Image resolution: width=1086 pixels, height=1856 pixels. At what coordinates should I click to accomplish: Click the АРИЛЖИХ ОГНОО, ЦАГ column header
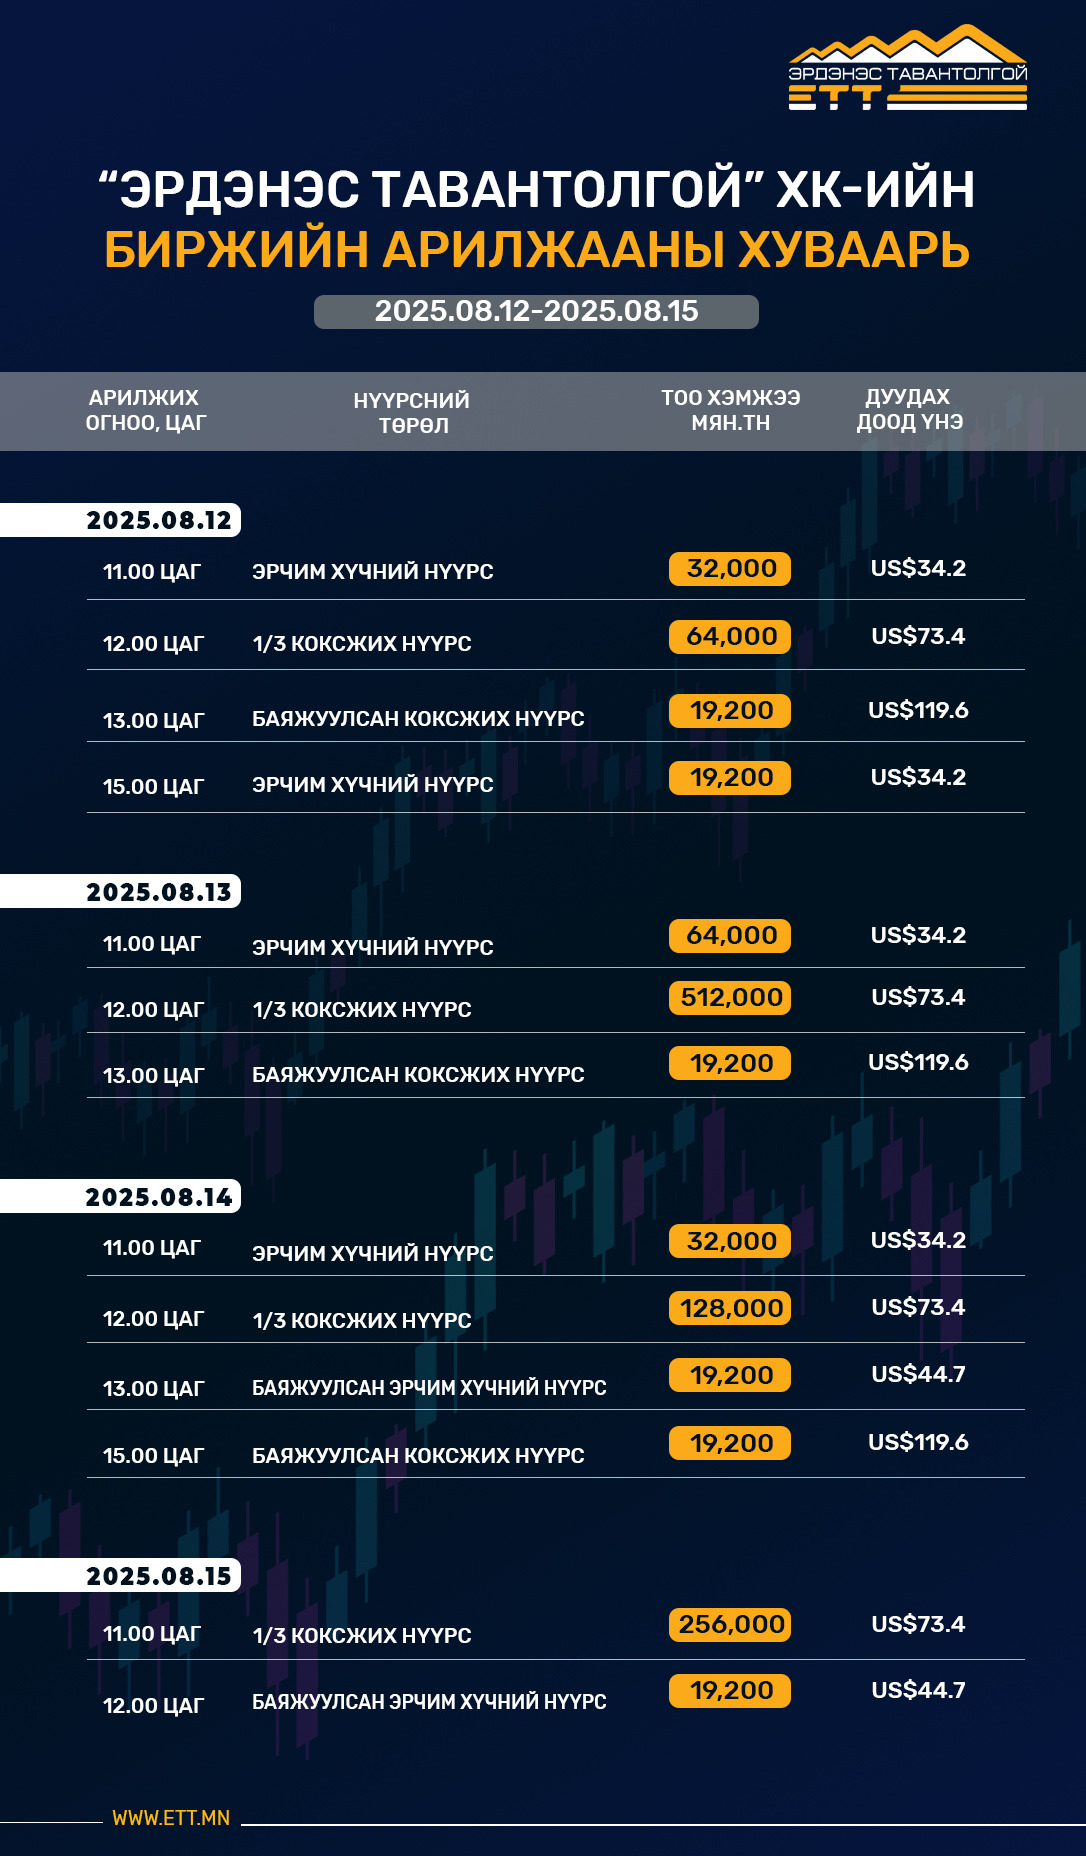point(145,410)
